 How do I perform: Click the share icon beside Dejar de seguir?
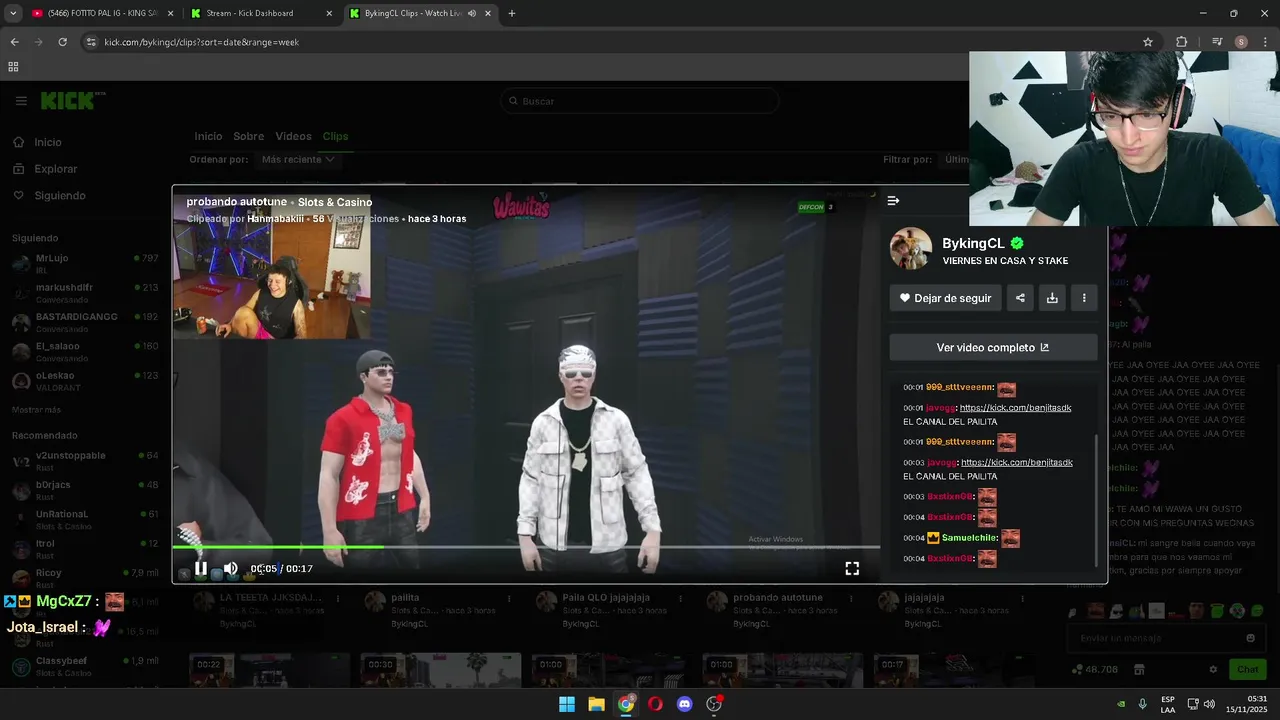coord(1020,298)
